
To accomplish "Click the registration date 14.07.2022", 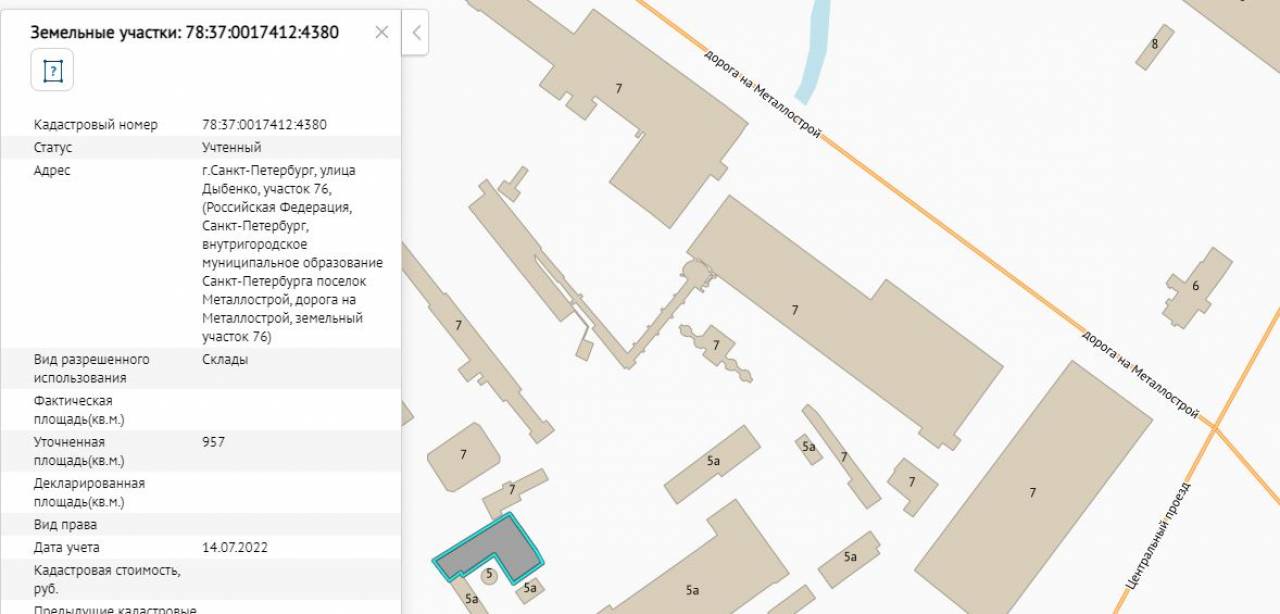I will tap(234, 548).
